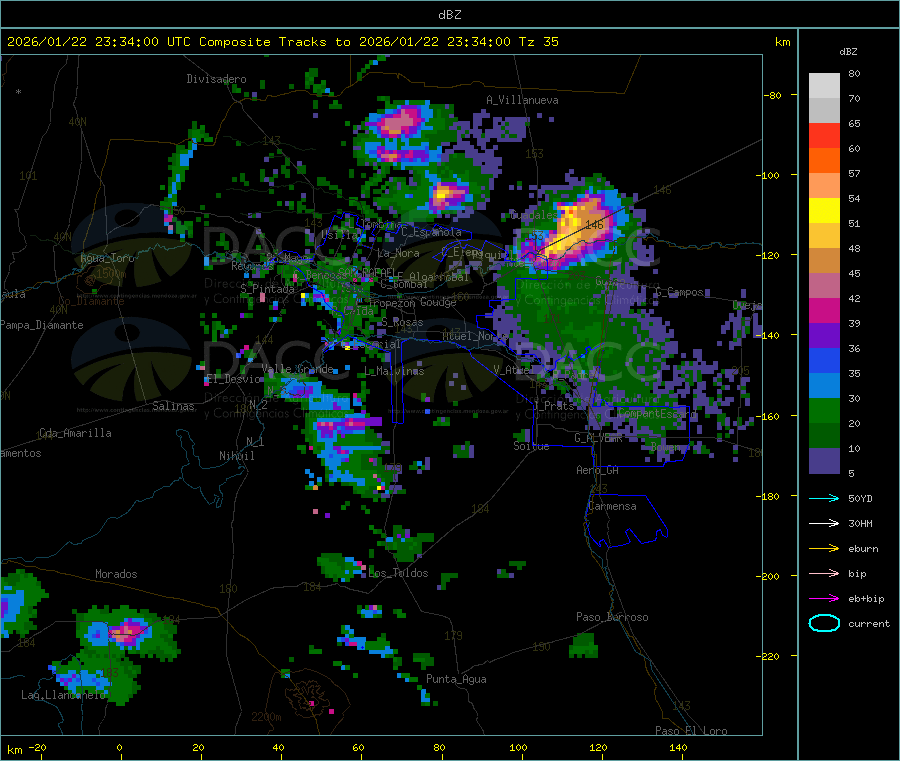Click the pink bip arrow in legend

(824, 573)
